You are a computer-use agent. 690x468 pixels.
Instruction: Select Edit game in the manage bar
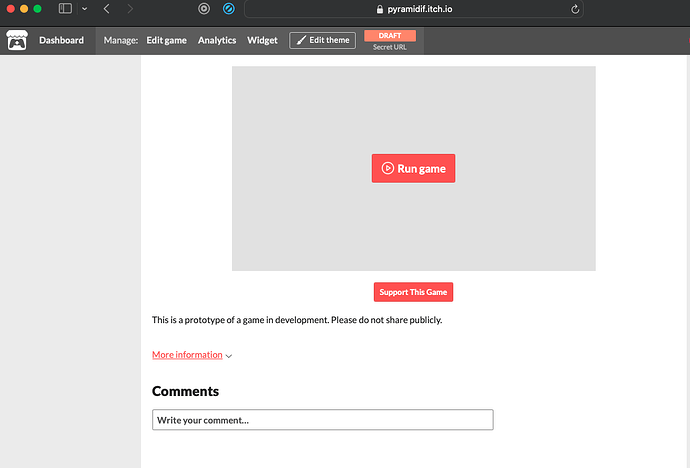(x=166, y=40)
